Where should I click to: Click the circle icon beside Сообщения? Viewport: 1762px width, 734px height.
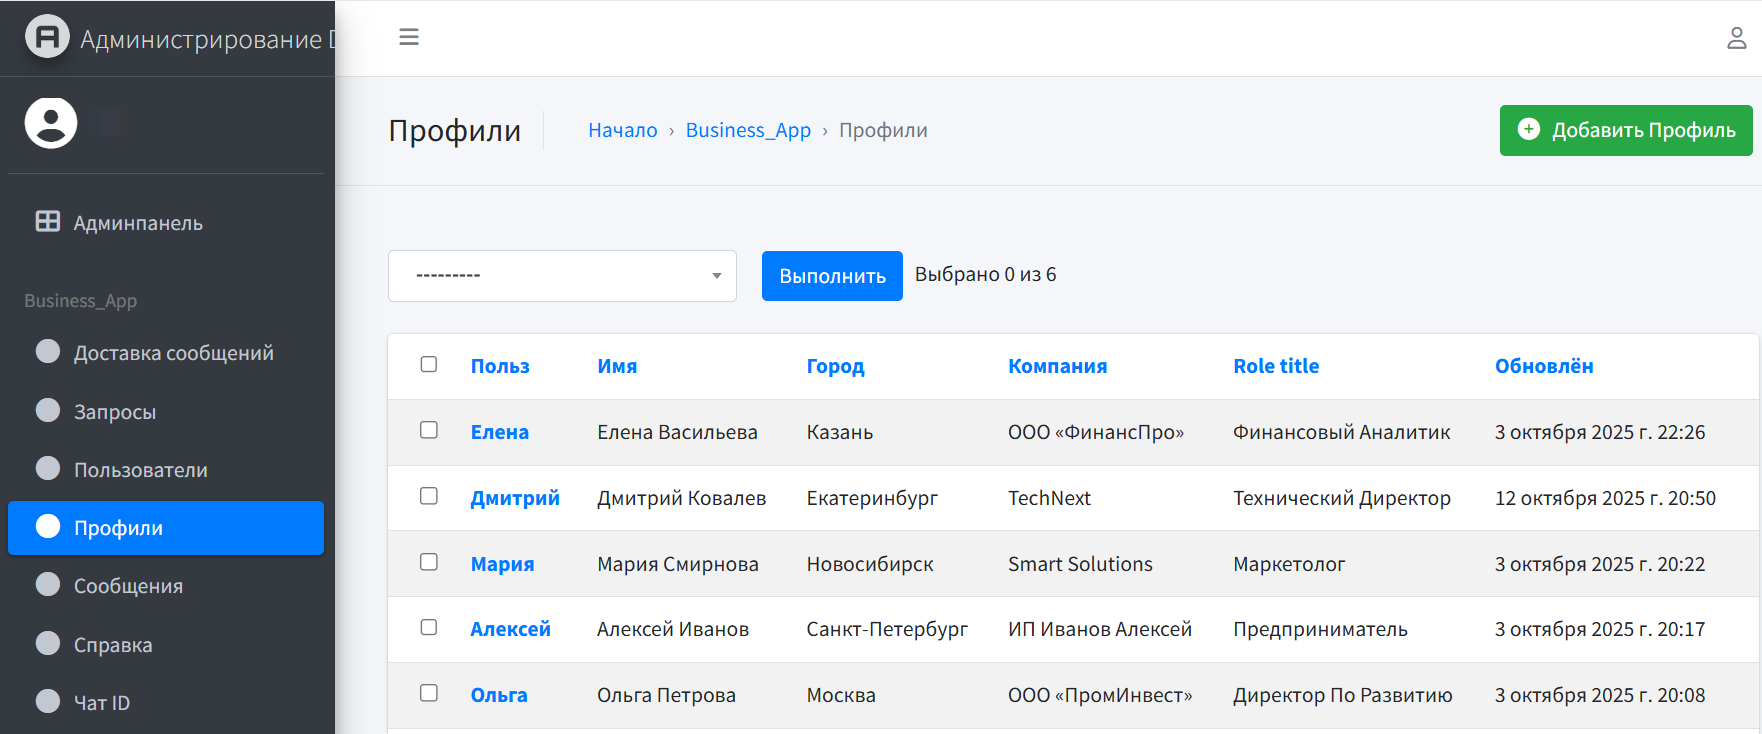(x=48, y=585)
